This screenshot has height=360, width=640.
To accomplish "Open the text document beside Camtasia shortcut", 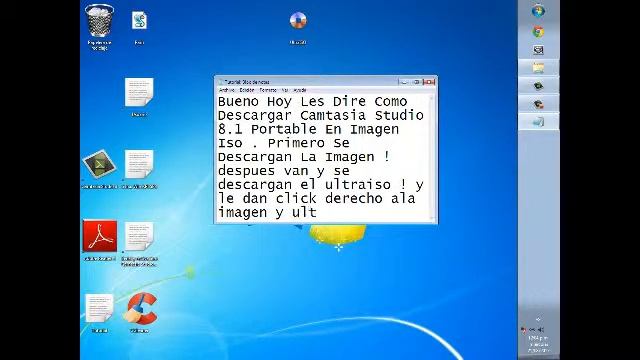I will 139,164.
